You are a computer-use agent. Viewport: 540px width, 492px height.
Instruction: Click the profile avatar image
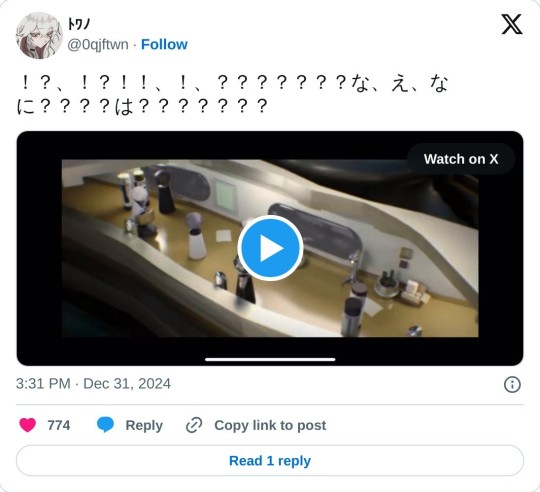point(39,35)
